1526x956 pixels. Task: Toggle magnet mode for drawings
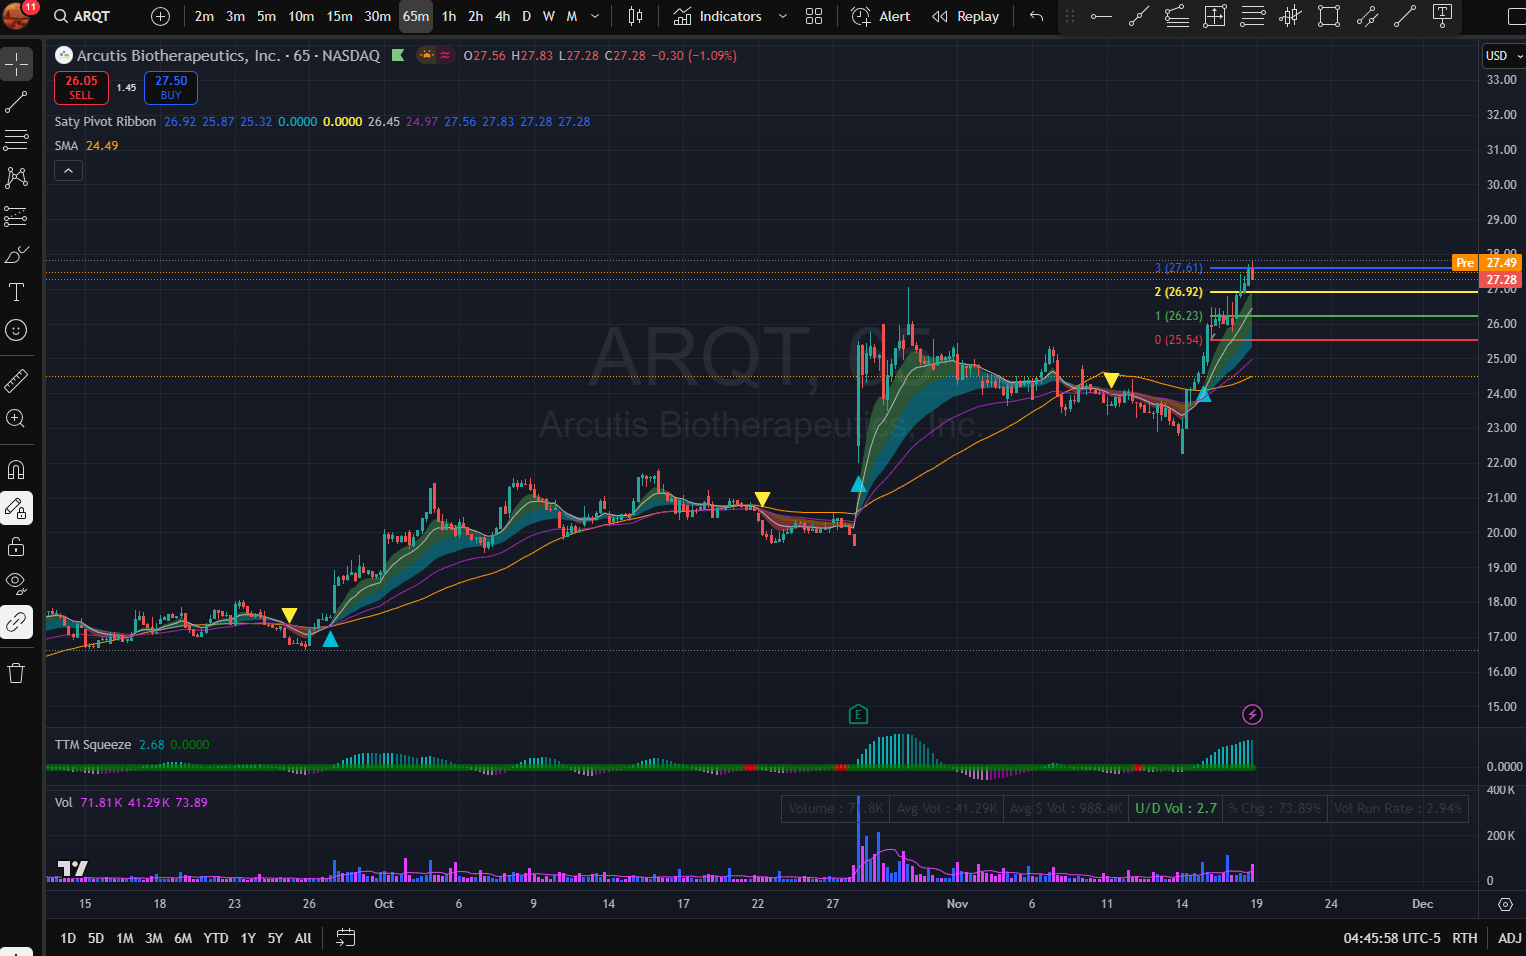coord(17,470)
